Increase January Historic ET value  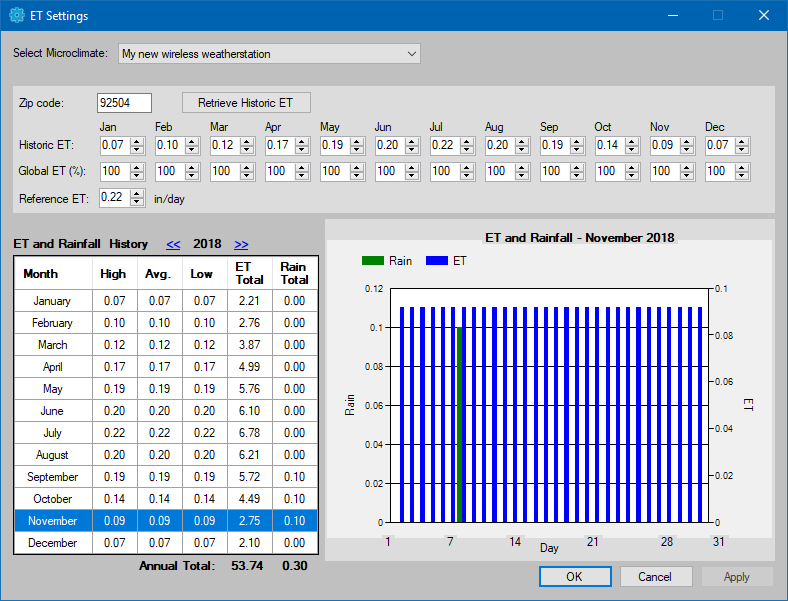point(137,142)
